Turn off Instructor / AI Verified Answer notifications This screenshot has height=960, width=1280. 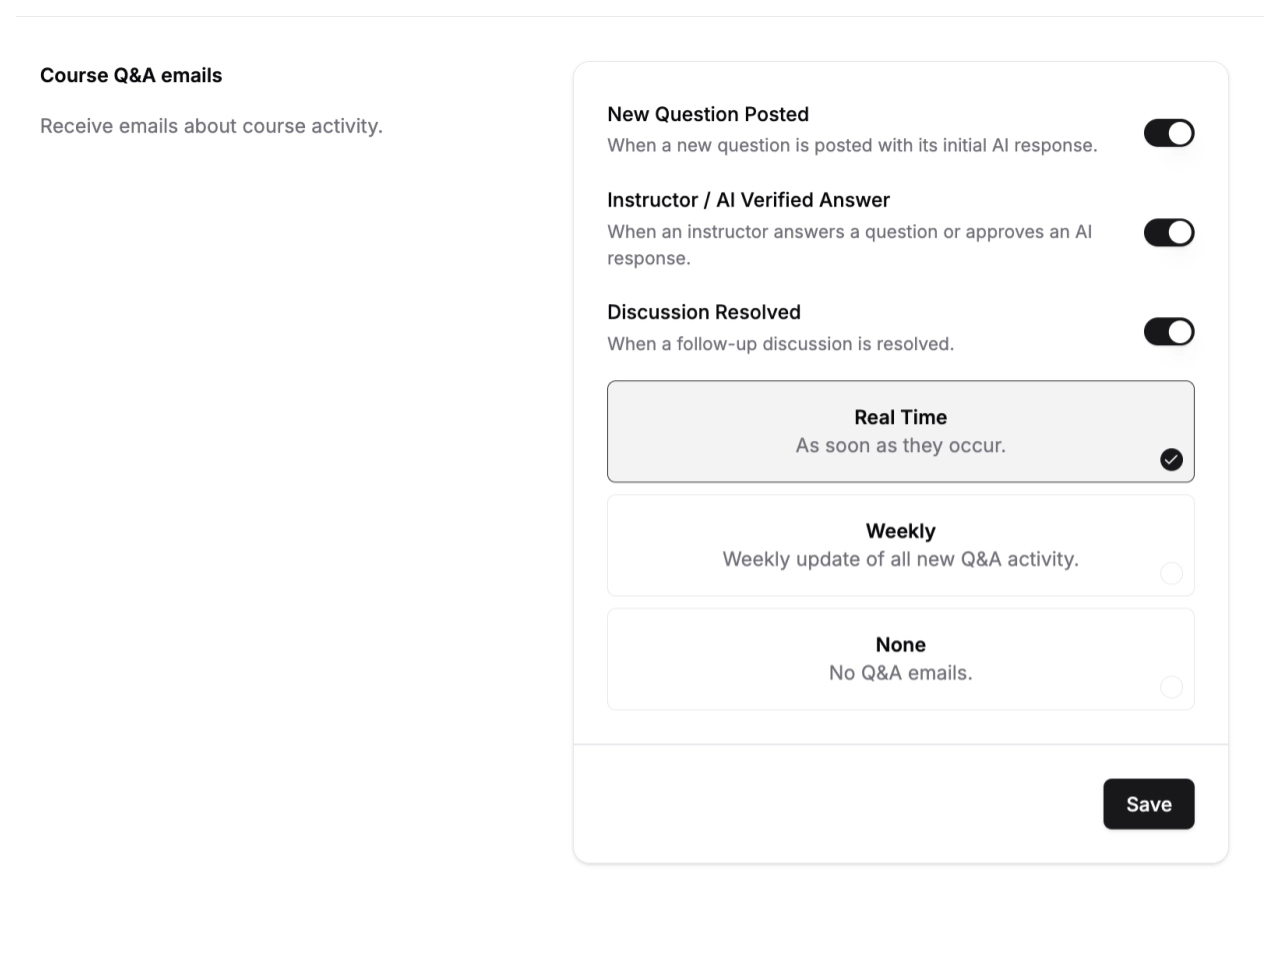[1169, 232]
